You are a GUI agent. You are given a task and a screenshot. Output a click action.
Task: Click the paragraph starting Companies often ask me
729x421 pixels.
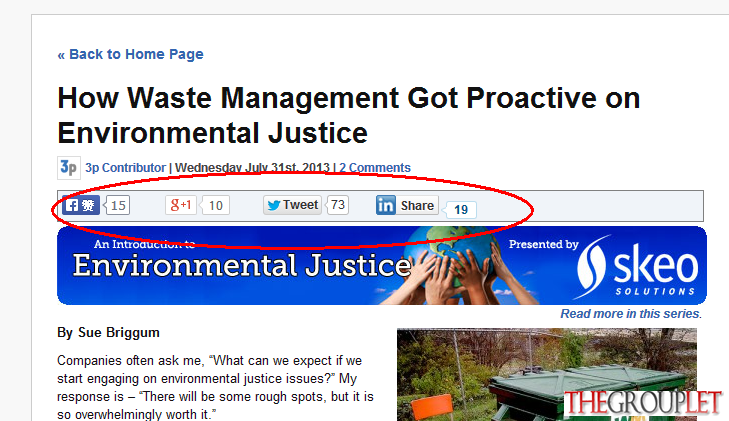(215, 387)
